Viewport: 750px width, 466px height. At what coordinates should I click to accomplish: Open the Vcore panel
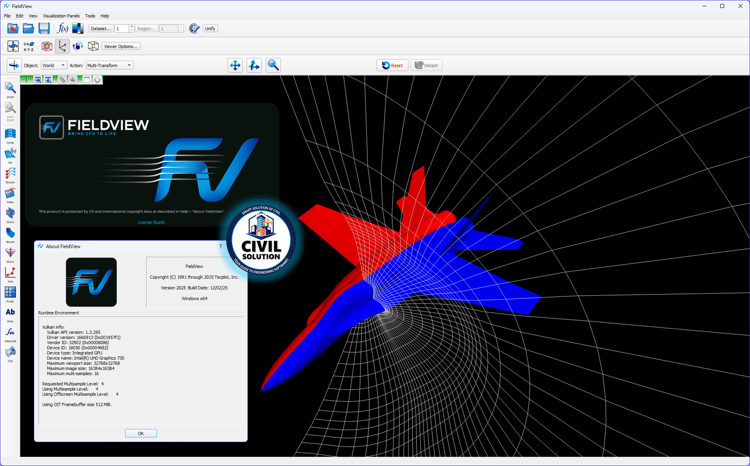(x=10, y=255)
